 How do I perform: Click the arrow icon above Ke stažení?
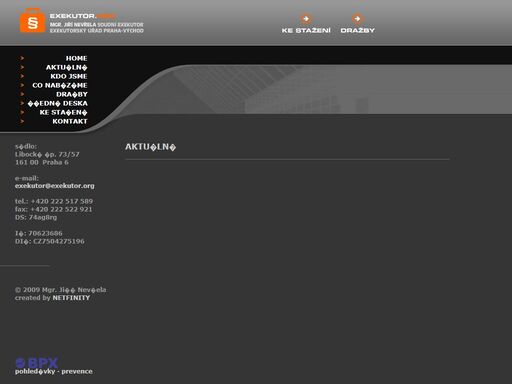[306, 19]
